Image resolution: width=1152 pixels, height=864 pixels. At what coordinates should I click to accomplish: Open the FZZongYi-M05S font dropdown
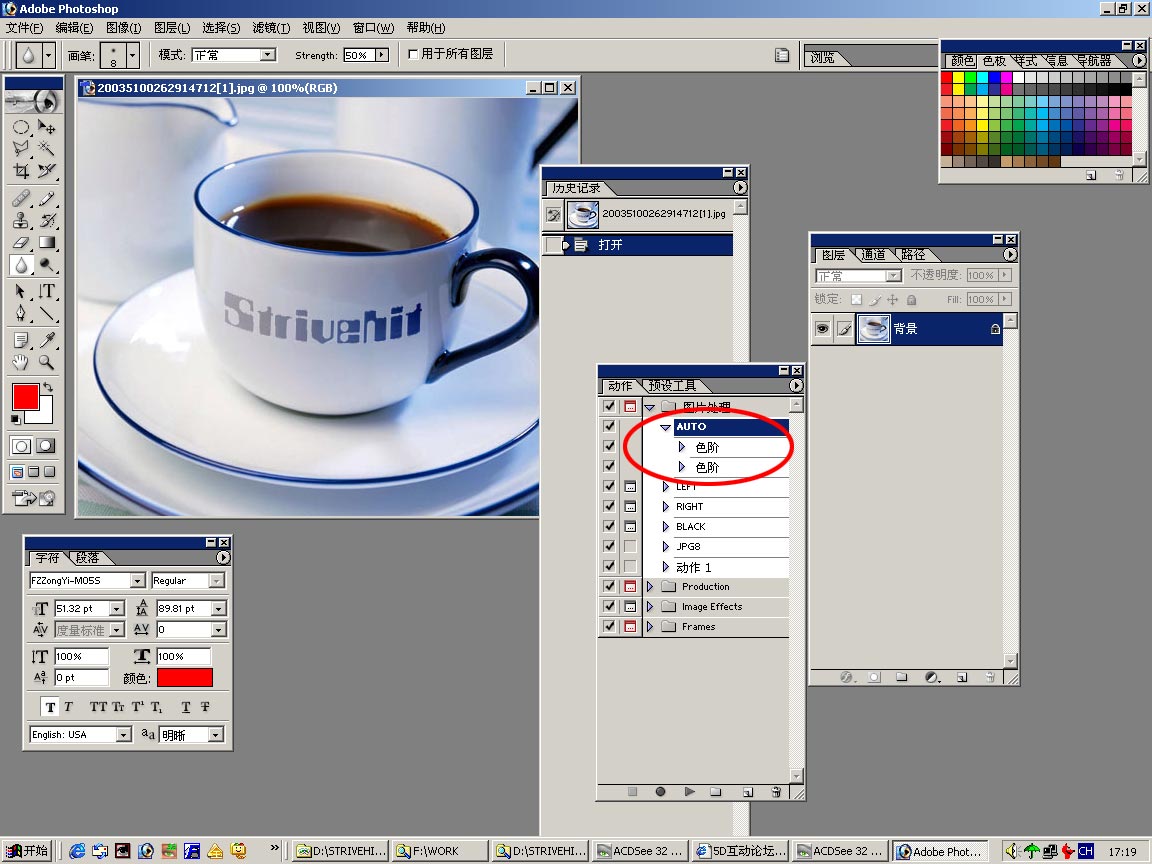click(137, 580)
